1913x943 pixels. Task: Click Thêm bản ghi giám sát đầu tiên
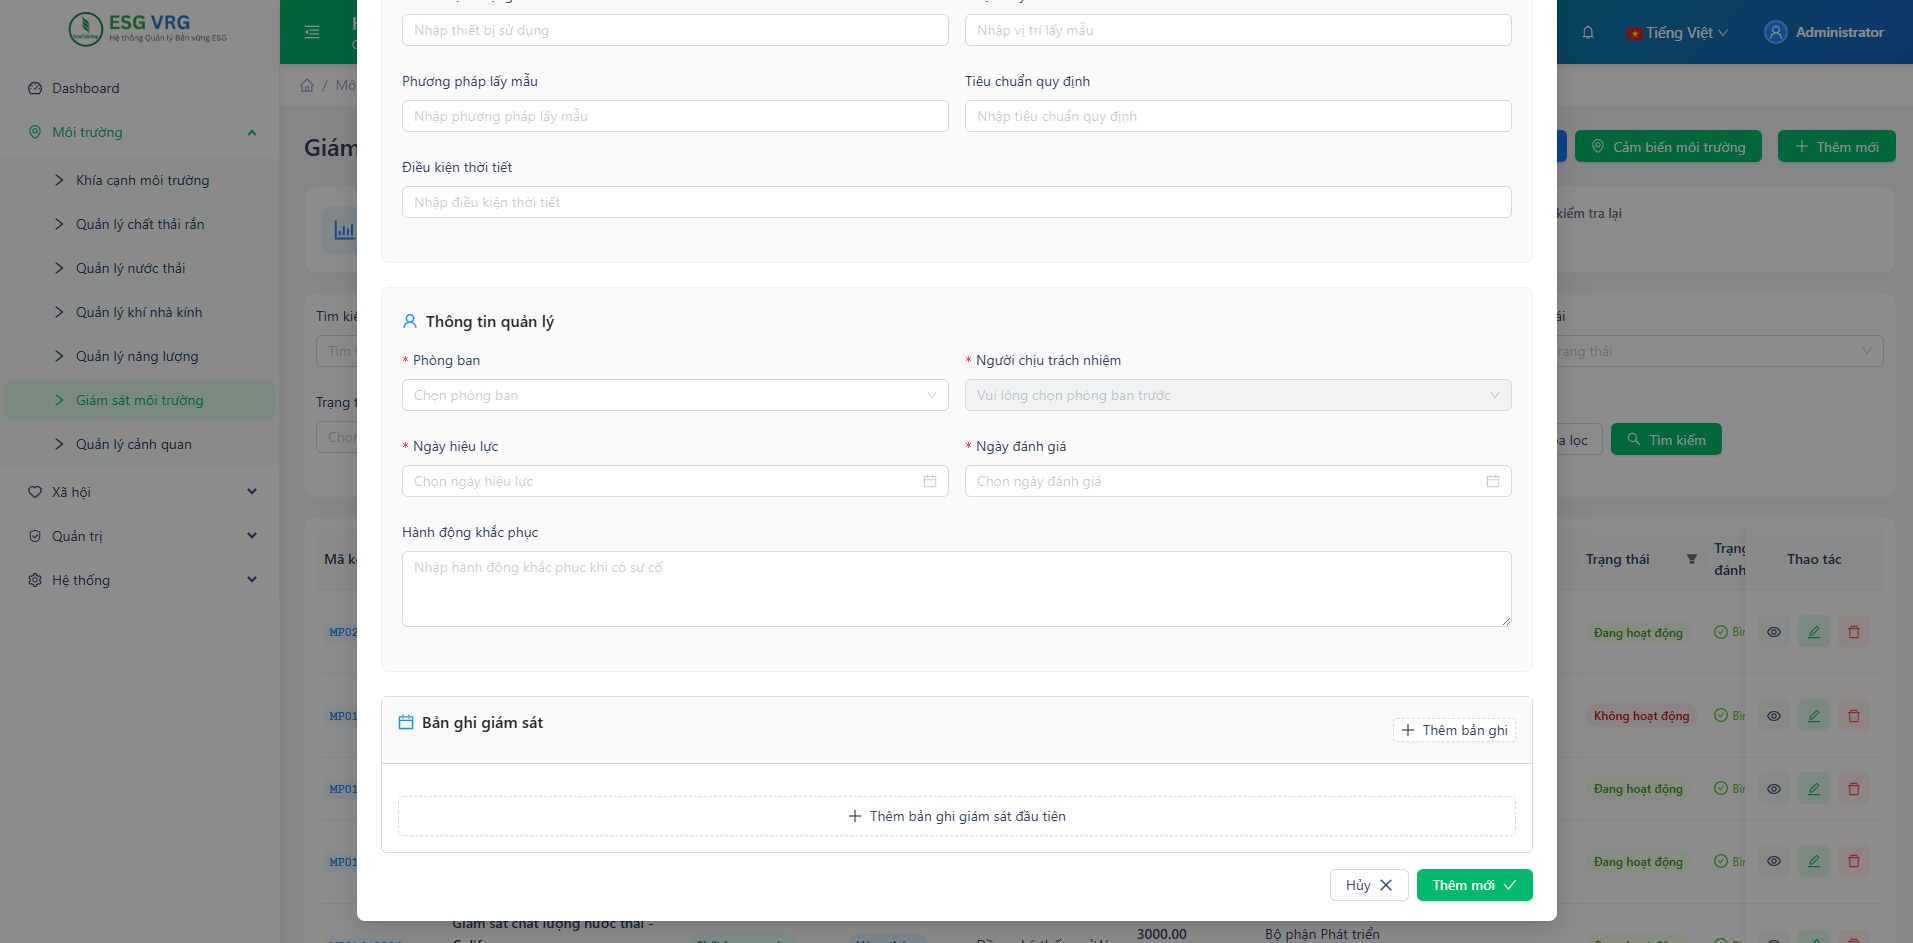click(957, 816)
